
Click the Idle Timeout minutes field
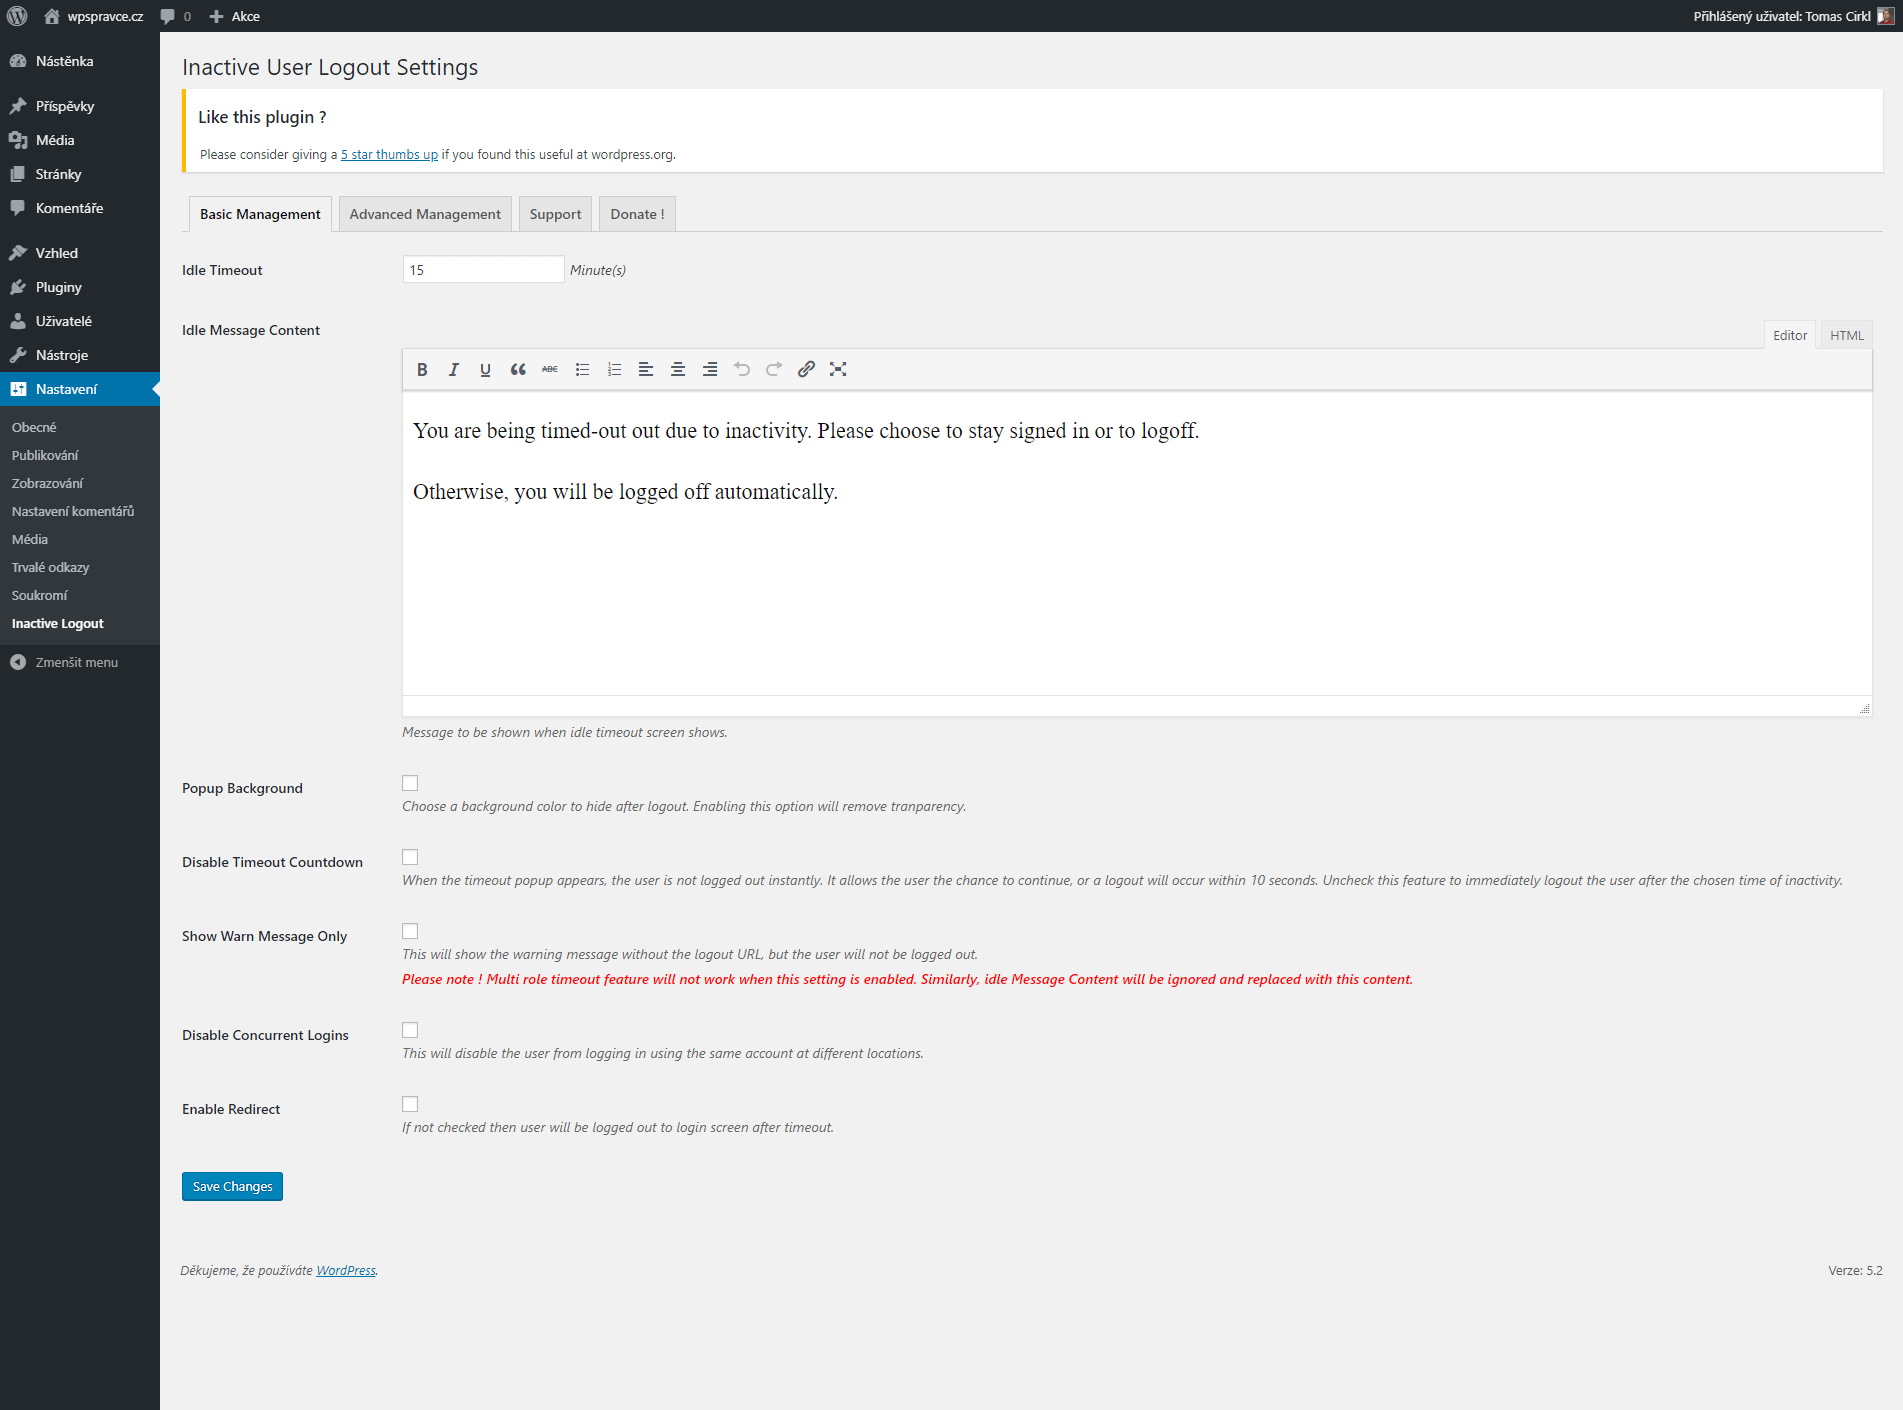(x=483, y=269)
